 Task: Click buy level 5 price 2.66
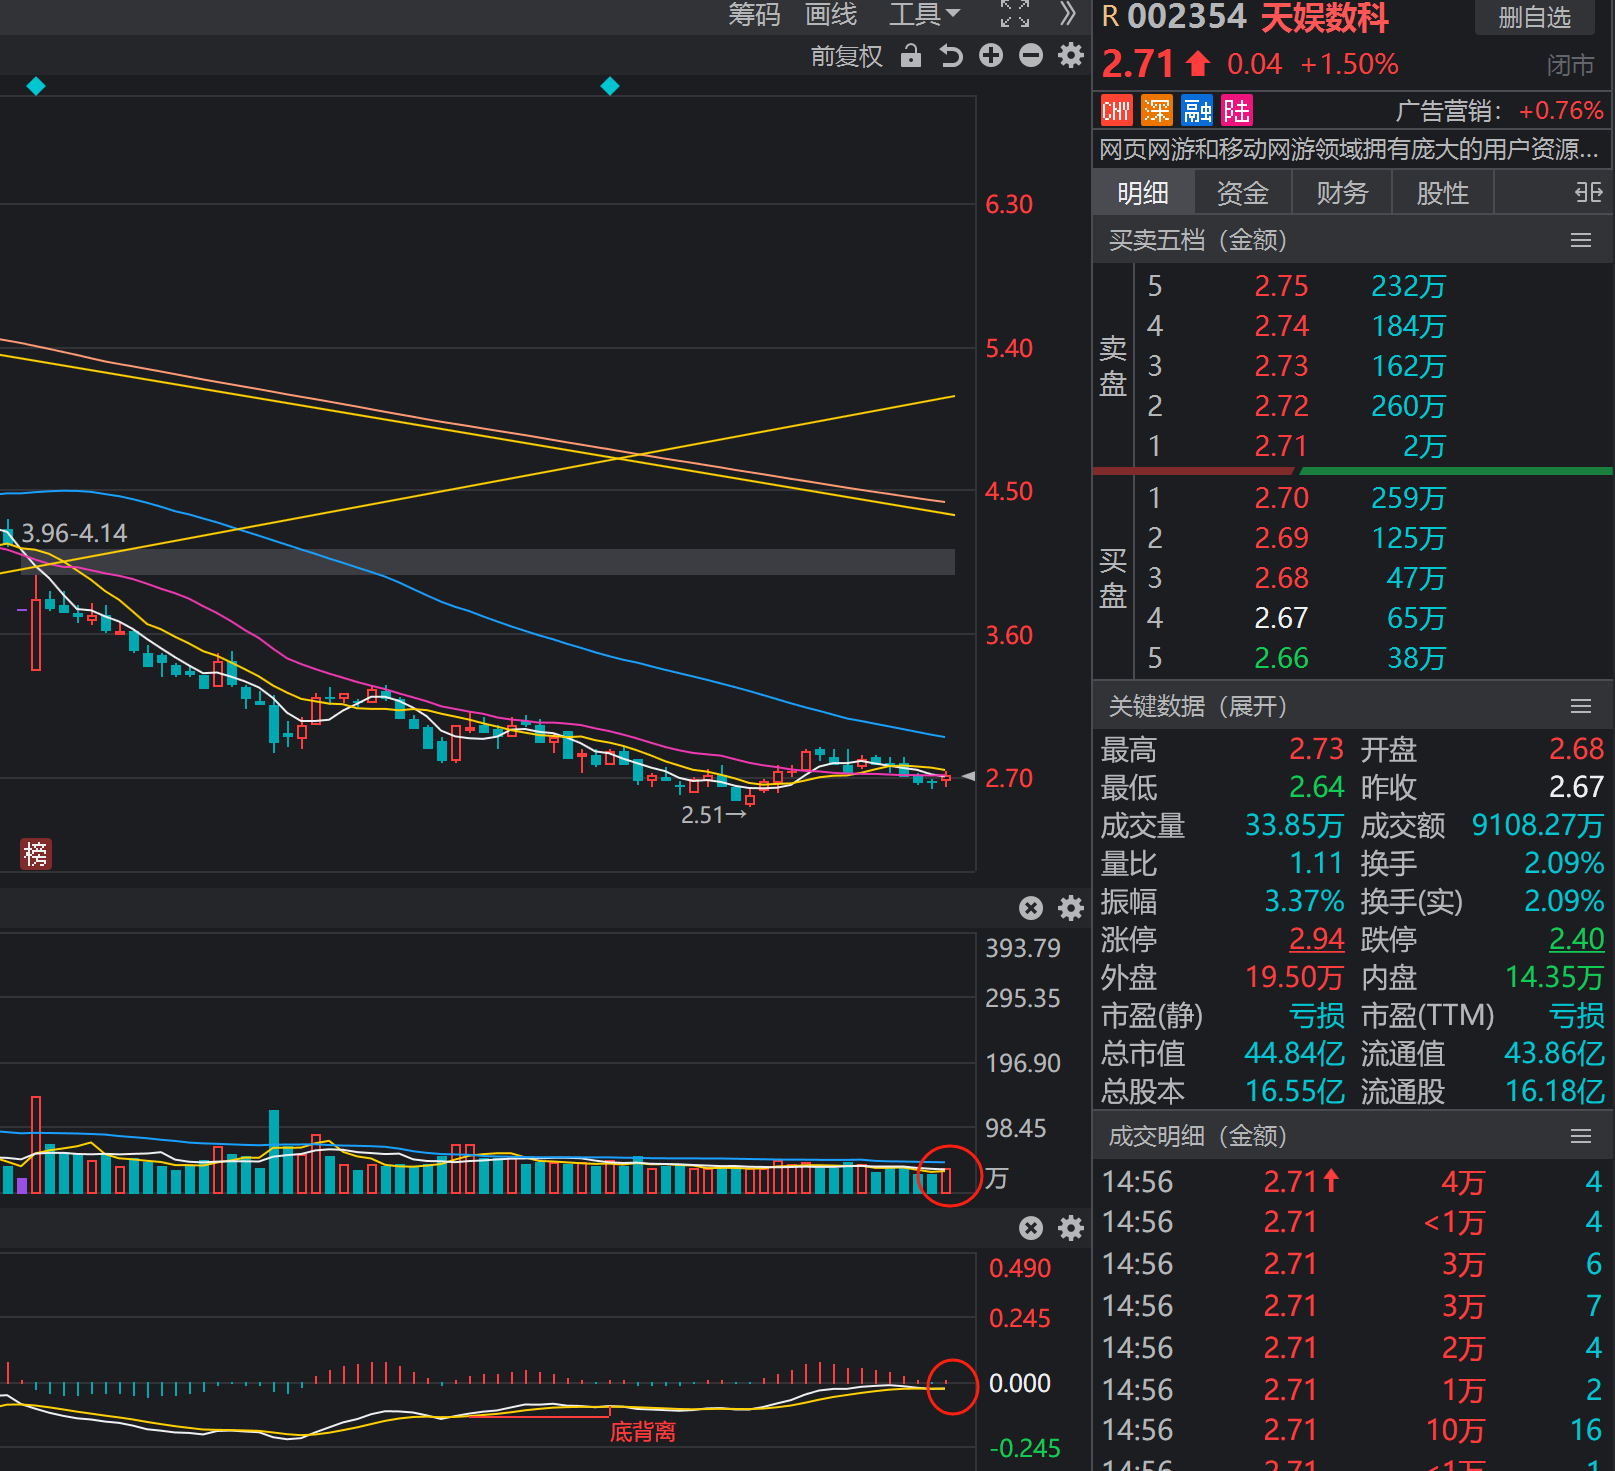1281,658
